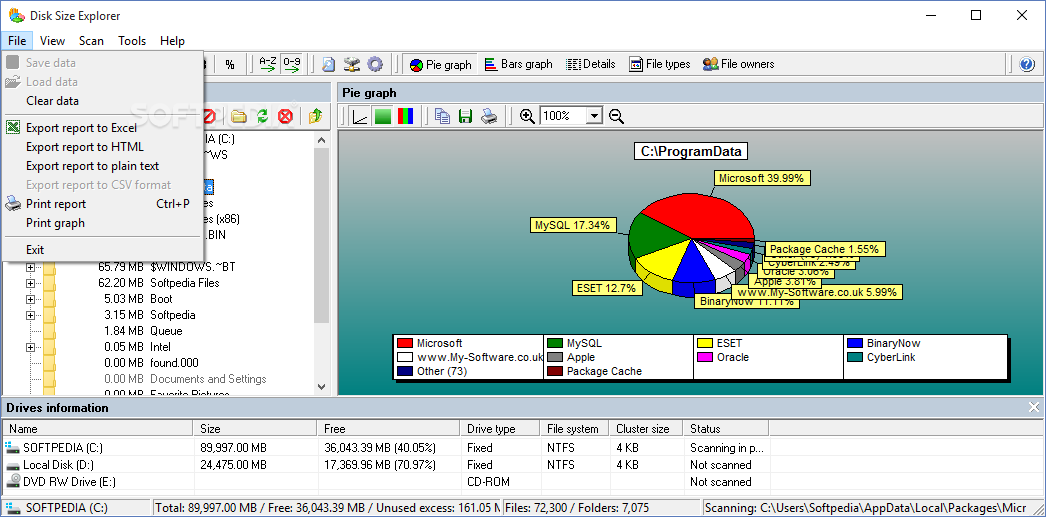Sort drives by the Size column header
Image resolution: width=1046 pixels, height=517 pixels.
257,429
